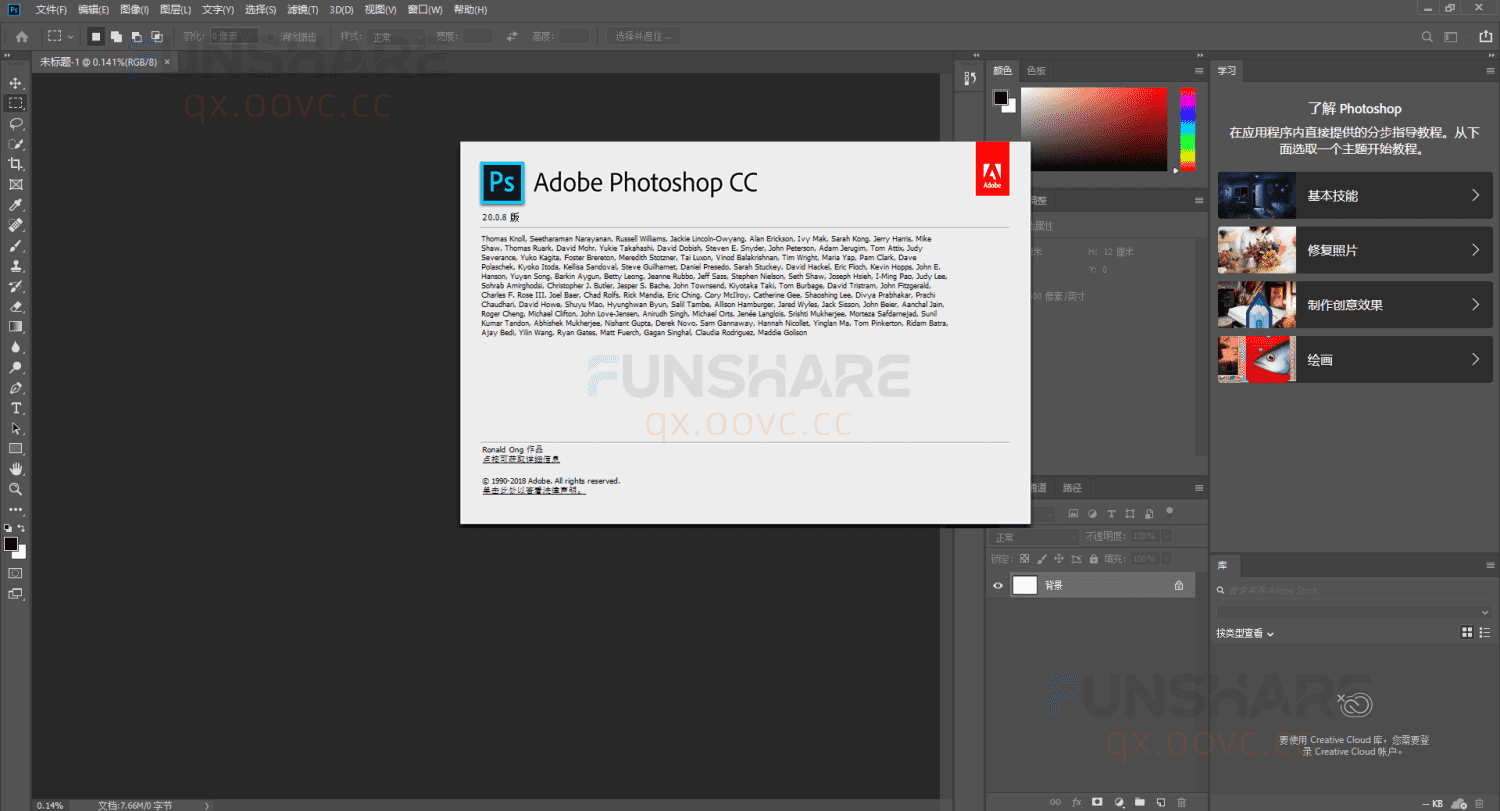Image resolution: width=1500 pixels, height=811 pixels.
Task: Open the 制作创意效果 tutorial card
Action: pos(1355,304)
